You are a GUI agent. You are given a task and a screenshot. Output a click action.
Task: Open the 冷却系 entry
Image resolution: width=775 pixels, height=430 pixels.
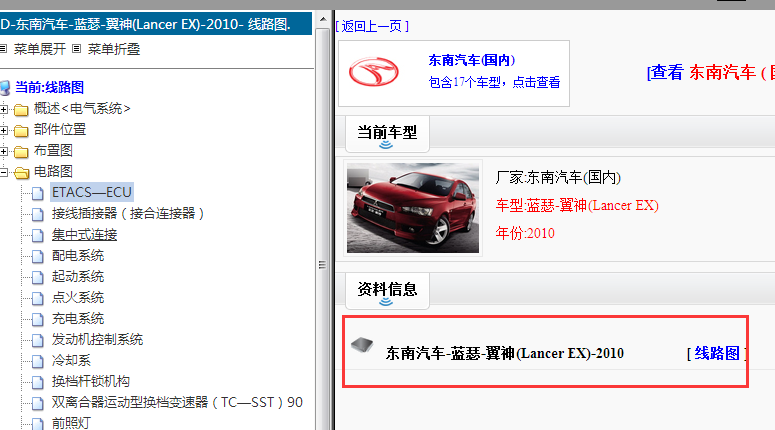click(71, 360)
